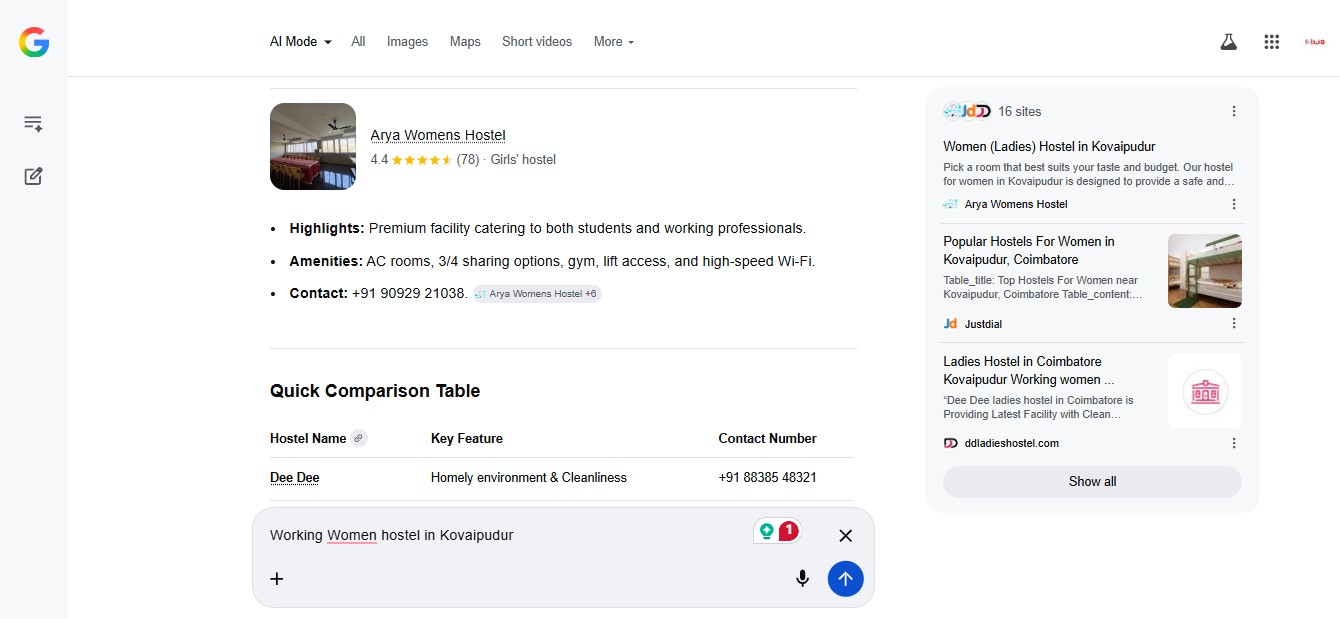This screenshot has height=619, width=1340.
Task: Open AI Mode history icon in sidebar
Action: click(33, 124)
